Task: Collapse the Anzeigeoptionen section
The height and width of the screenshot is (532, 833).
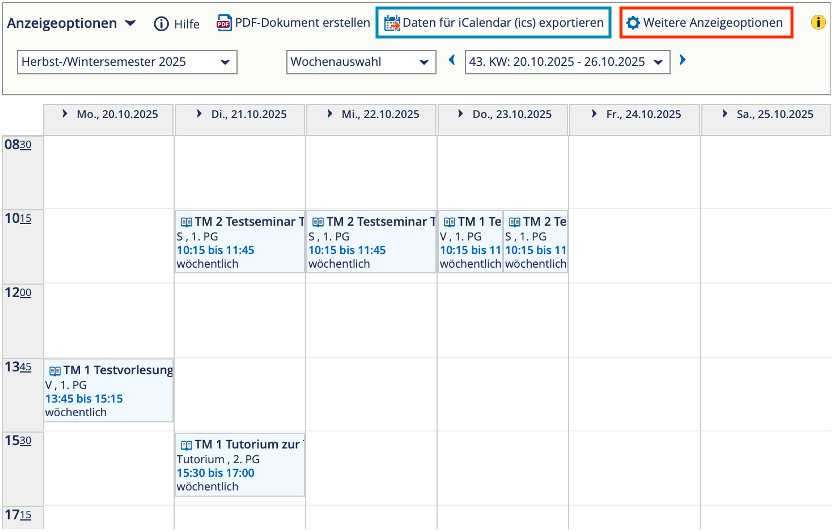Action: pos(130,23)
